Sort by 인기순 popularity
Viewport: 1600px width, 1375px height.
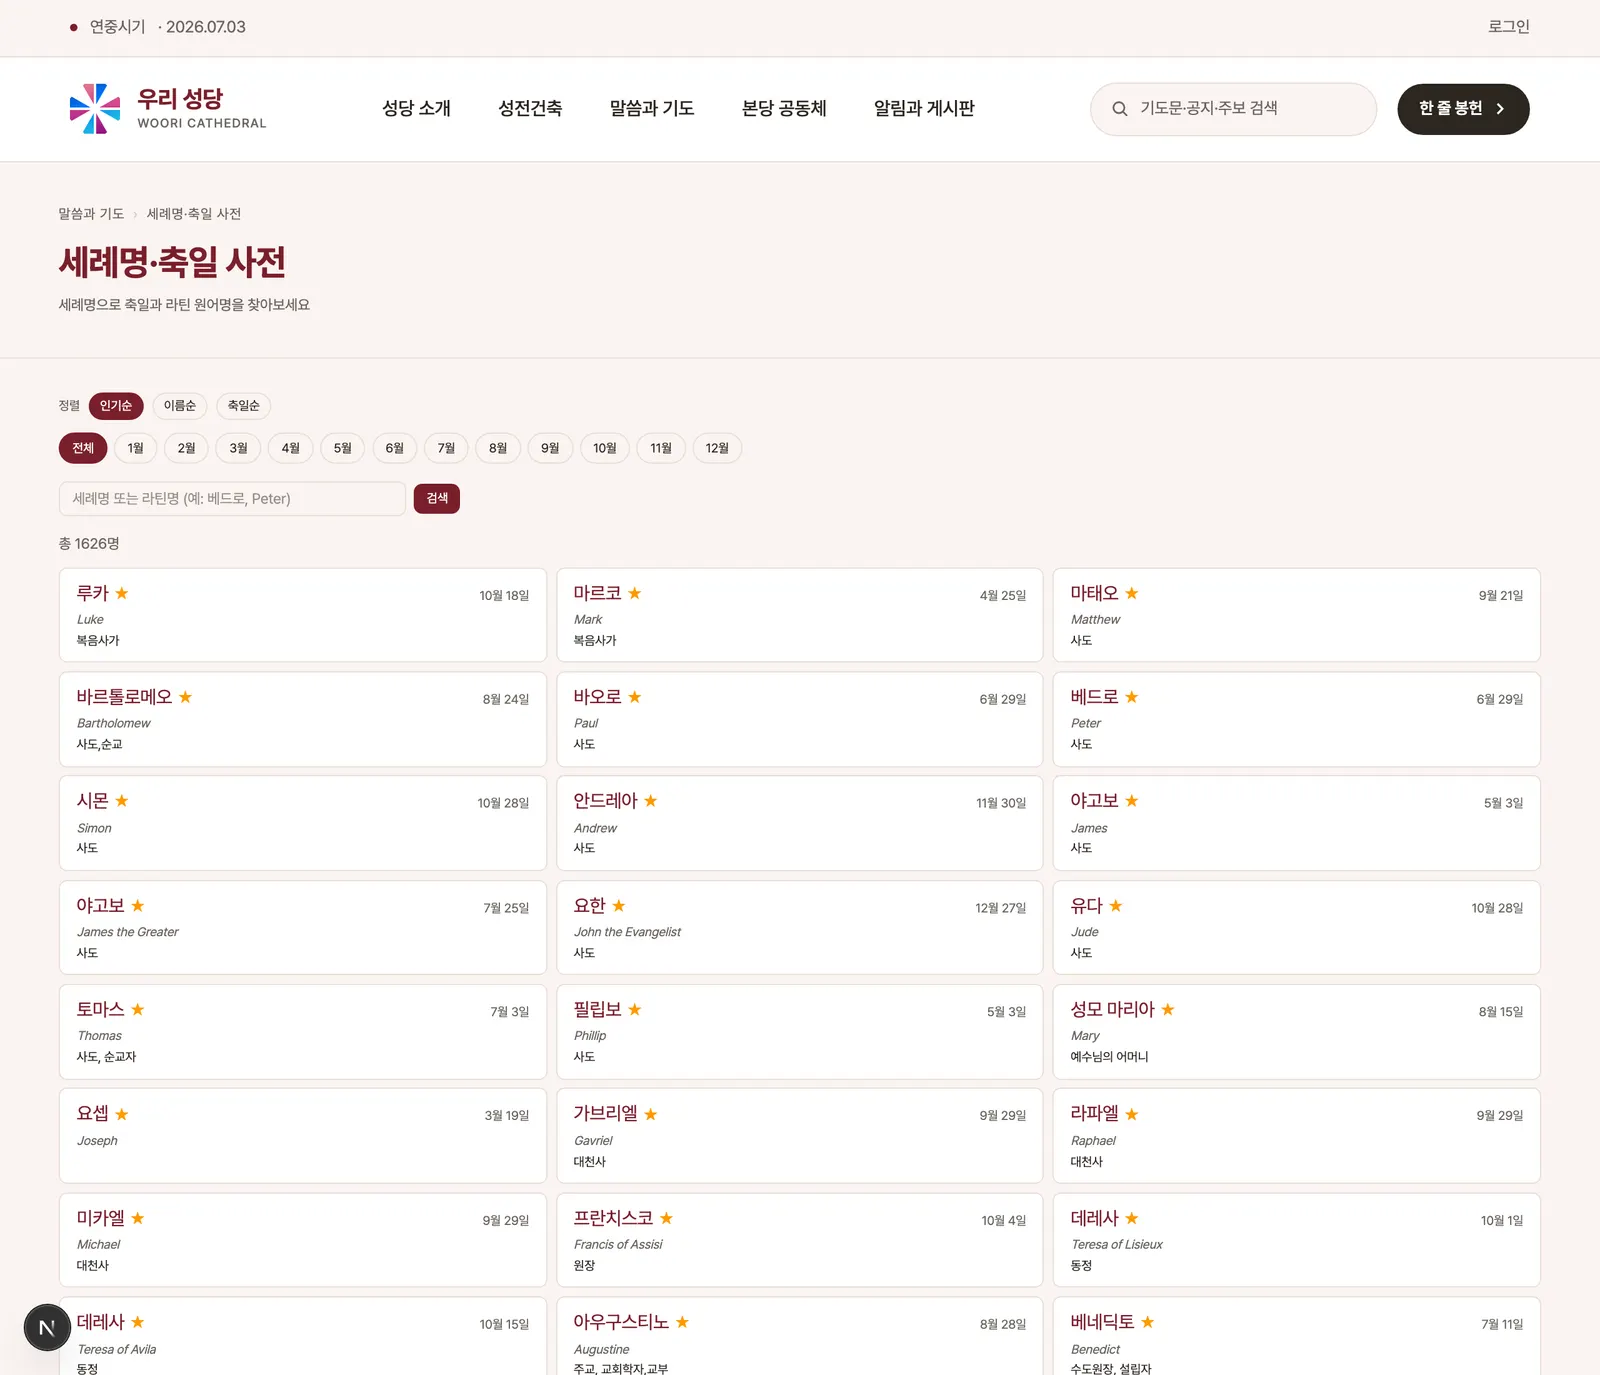[116, 406]
